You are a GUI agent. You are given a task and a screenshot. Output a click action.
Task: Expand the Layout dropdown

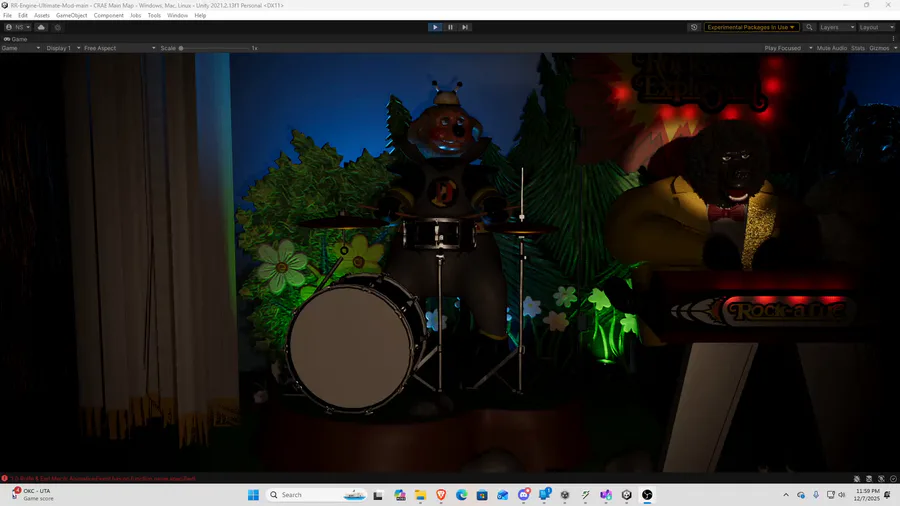876,27
